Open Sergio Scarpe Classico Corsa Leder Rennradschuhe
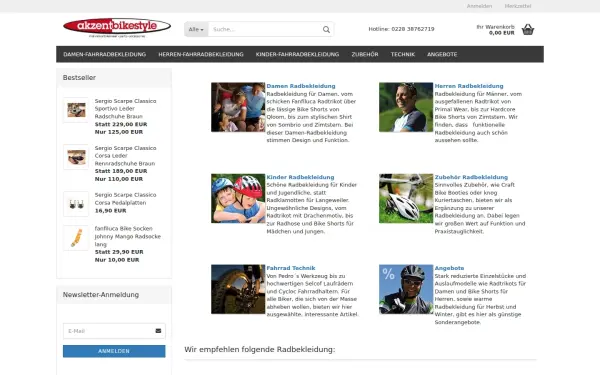Viewport: 600px width, 375px height. tap(125, 156)
